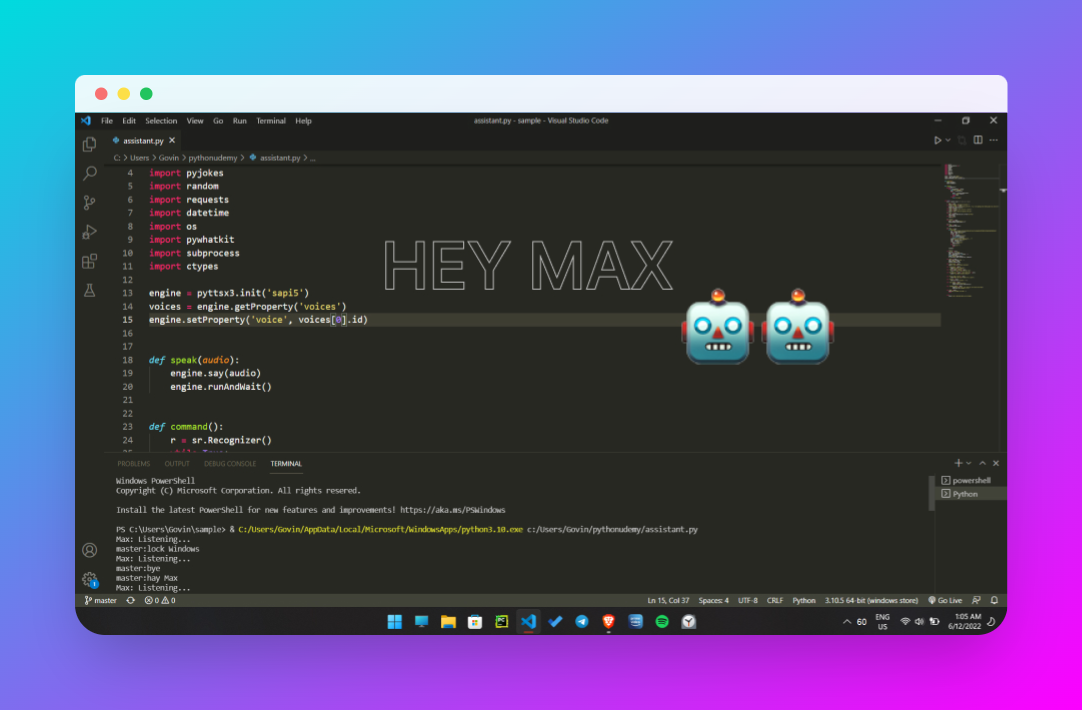Switch to the OUTPUT panel tab
1082x710 pixels.
(x=177, y=464)
